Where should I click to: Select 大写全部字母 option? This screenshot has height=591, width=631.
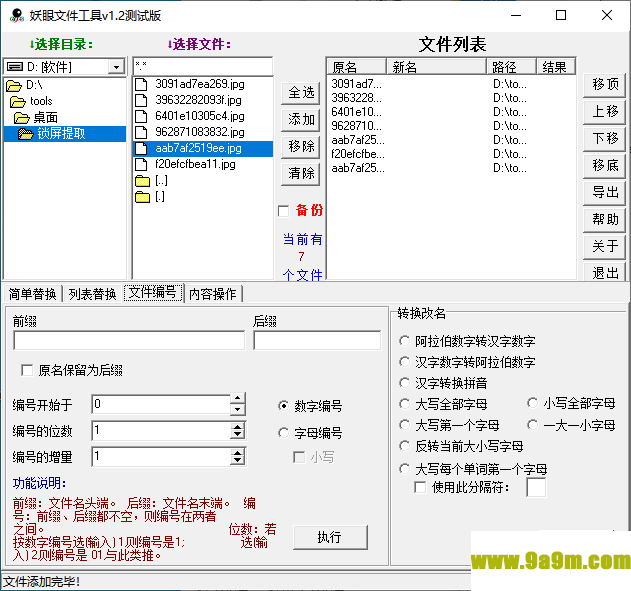click(404, 404)
